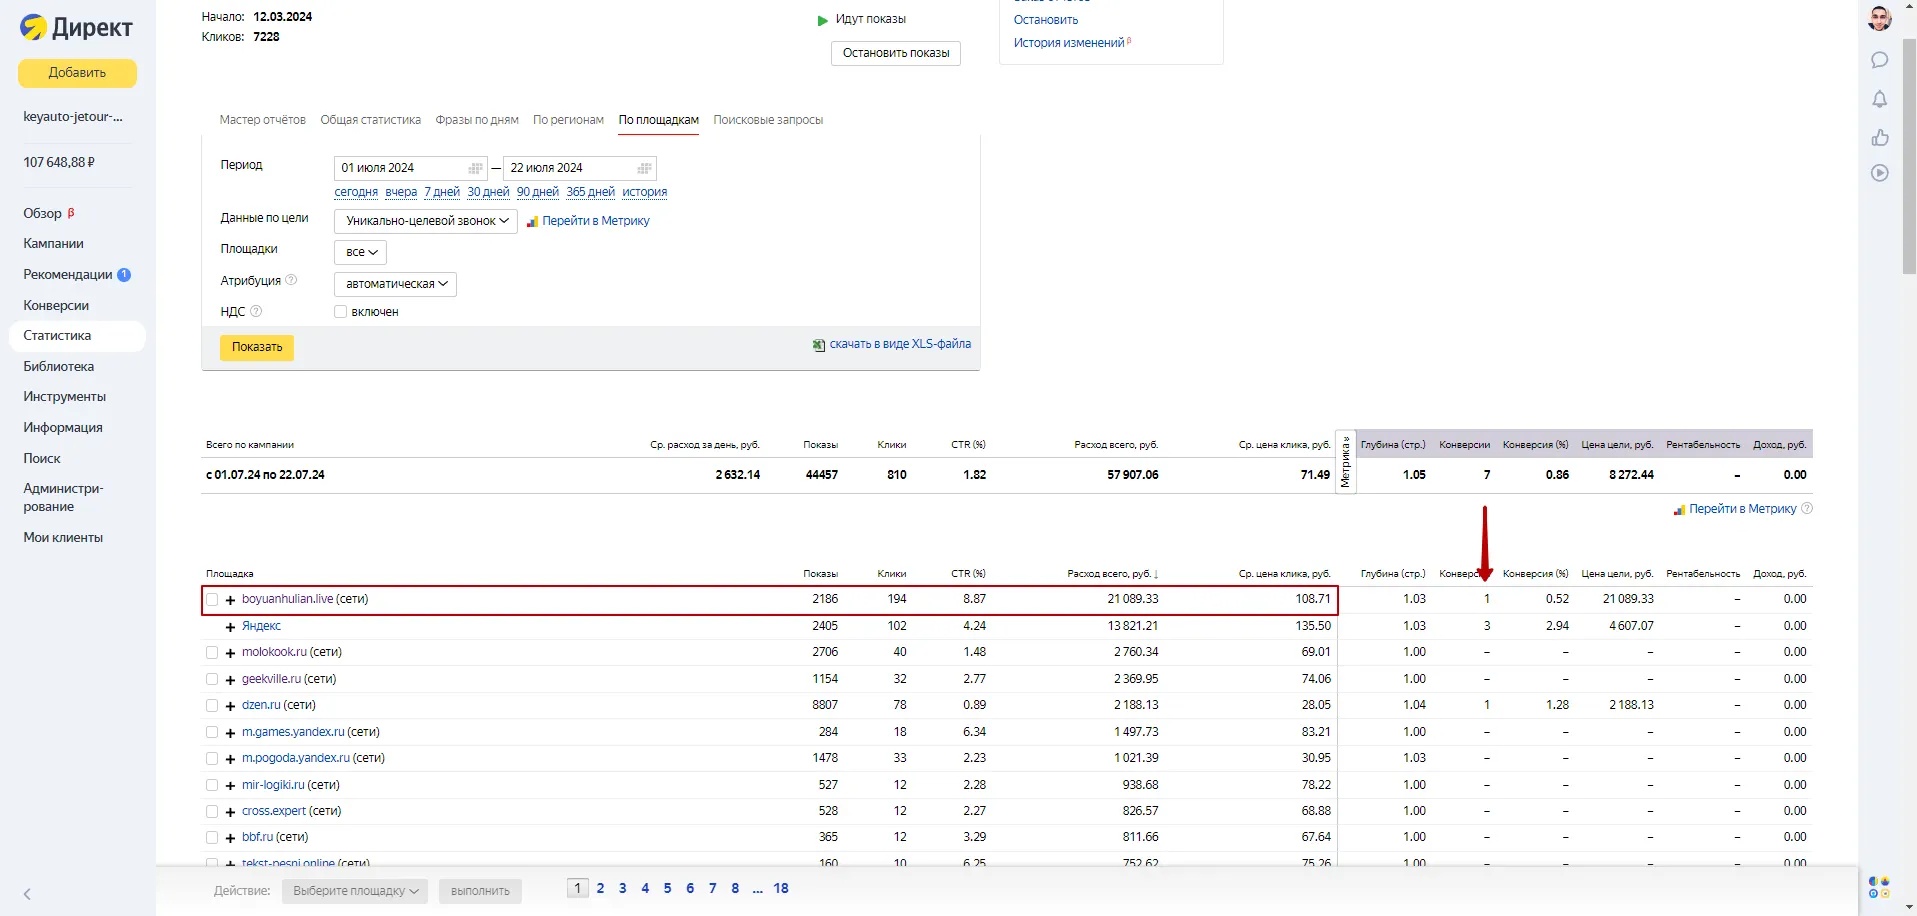Open calendar picker for start date 01 июля 2024
The image size is (1917, 916).
click(x=475, y=168)
